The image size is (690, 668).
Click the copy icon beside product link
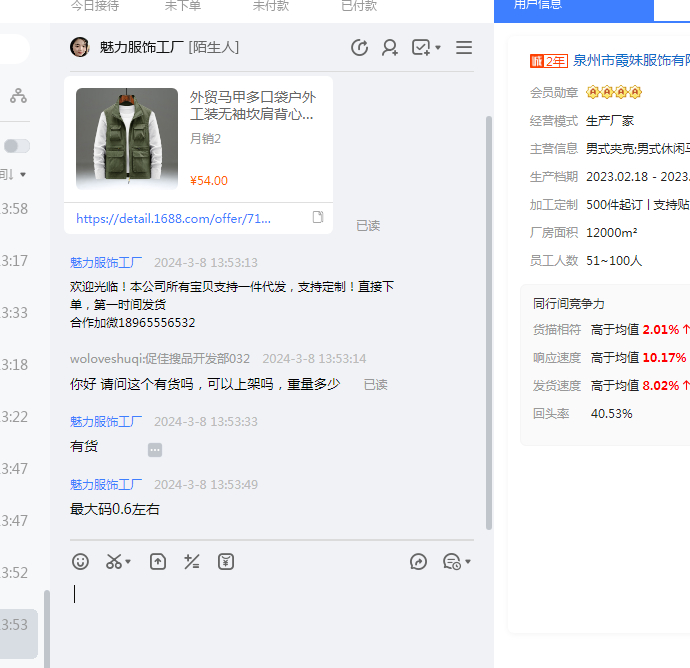pyautogui.click(x=318, y=218)
